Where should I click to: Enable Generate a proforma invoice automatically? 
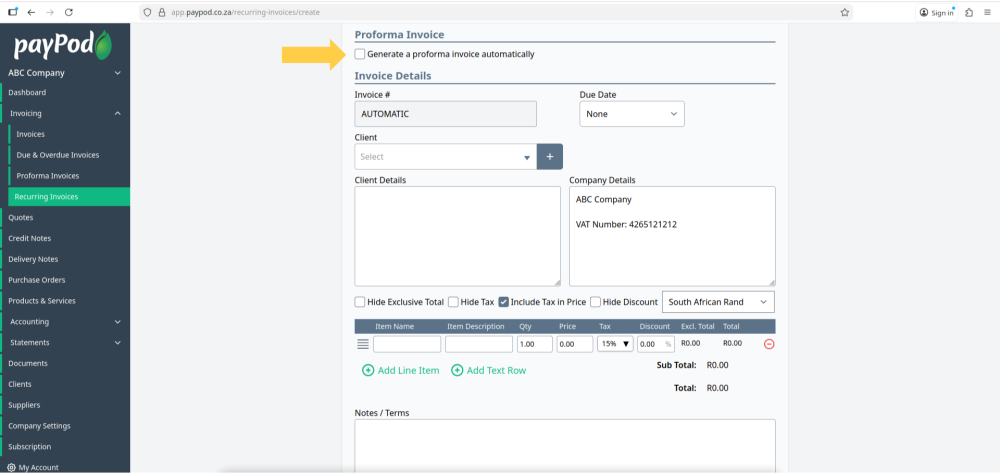(360, 54)
